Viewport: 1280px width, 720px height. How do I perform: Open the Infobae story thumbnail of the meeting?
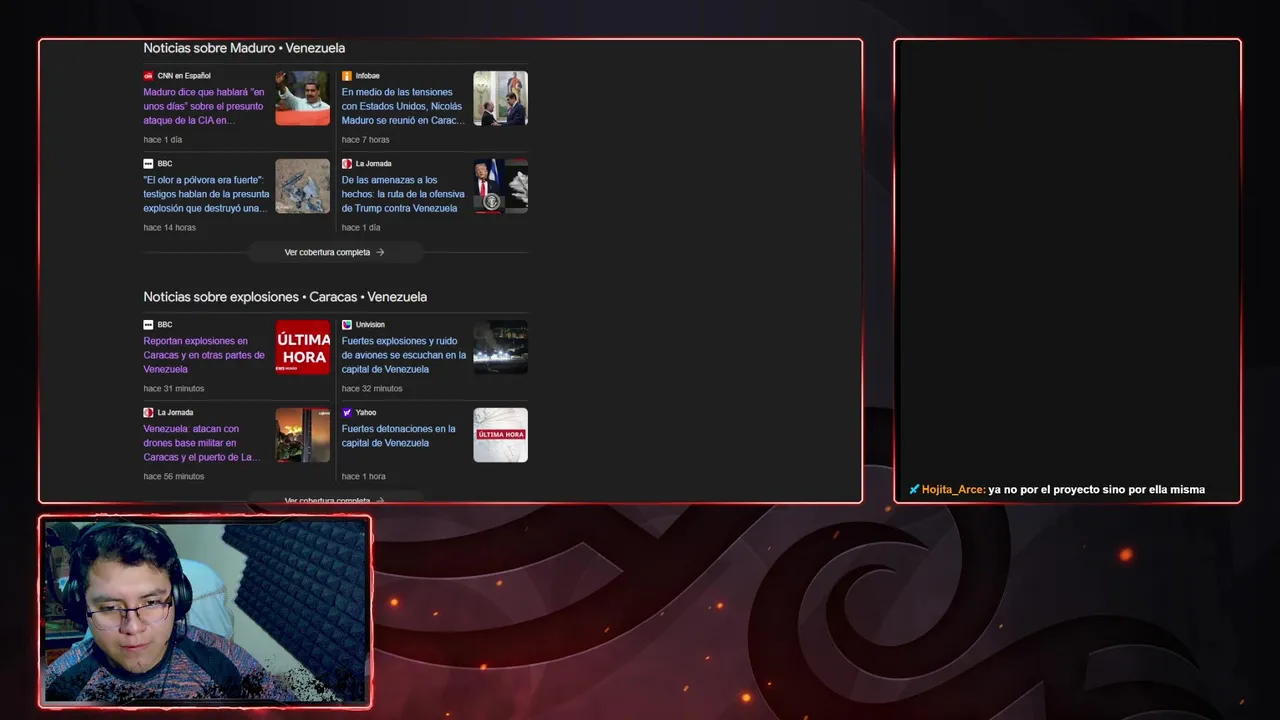(501, 98)
